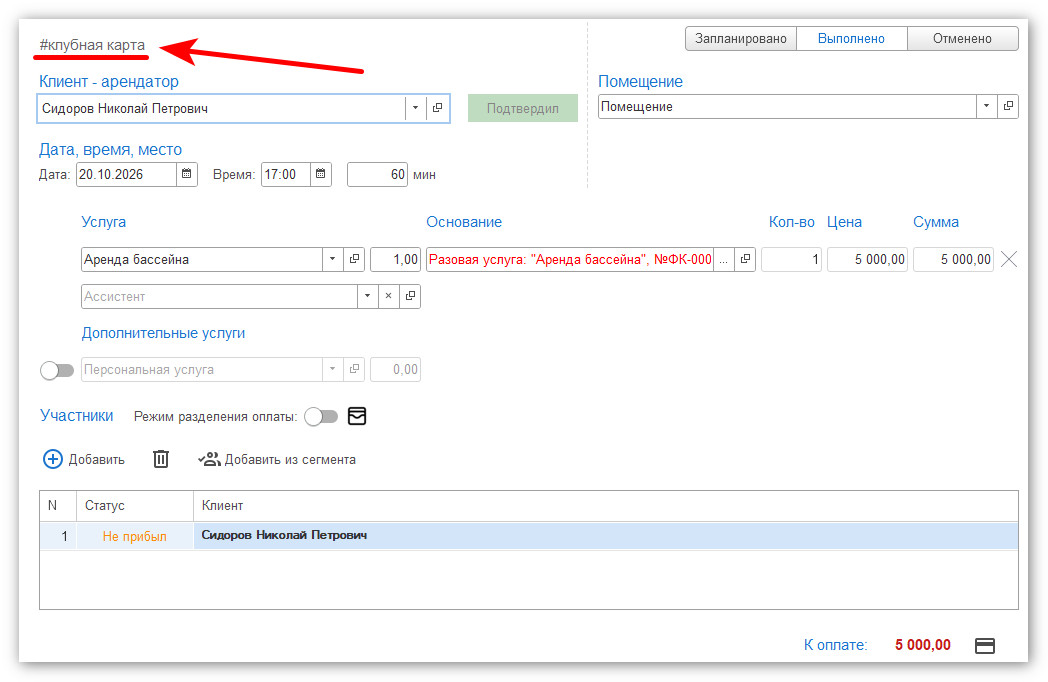Expand the Клиент - арендатор dropdown
The height and width of the screenshot is (682, 1048).
point(415,108)
